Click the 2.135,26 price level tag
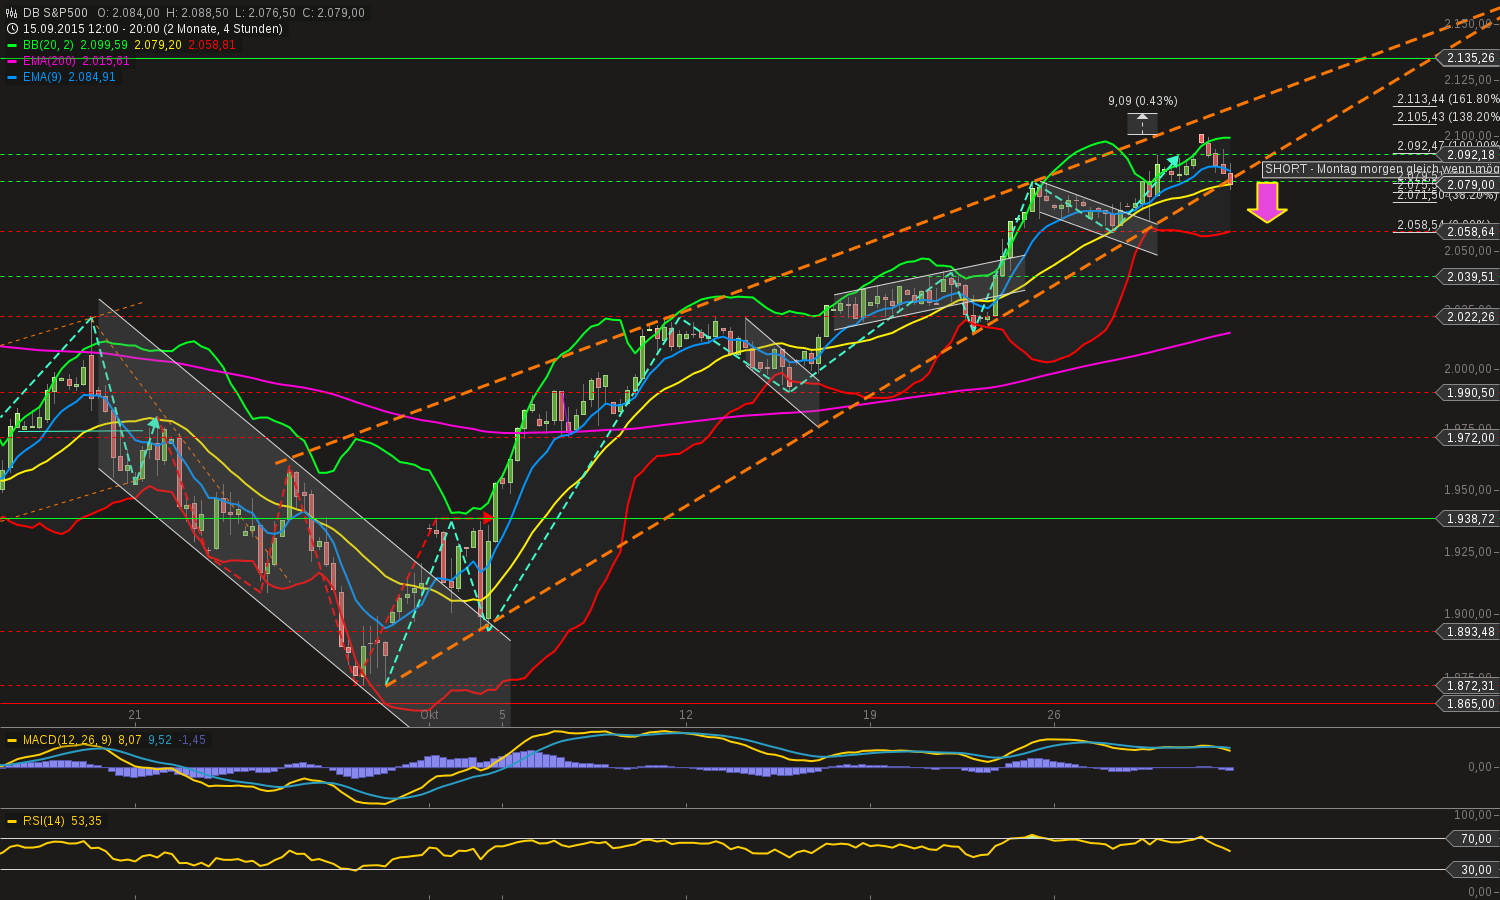 pyautogui.click(x=1470, y=58)
